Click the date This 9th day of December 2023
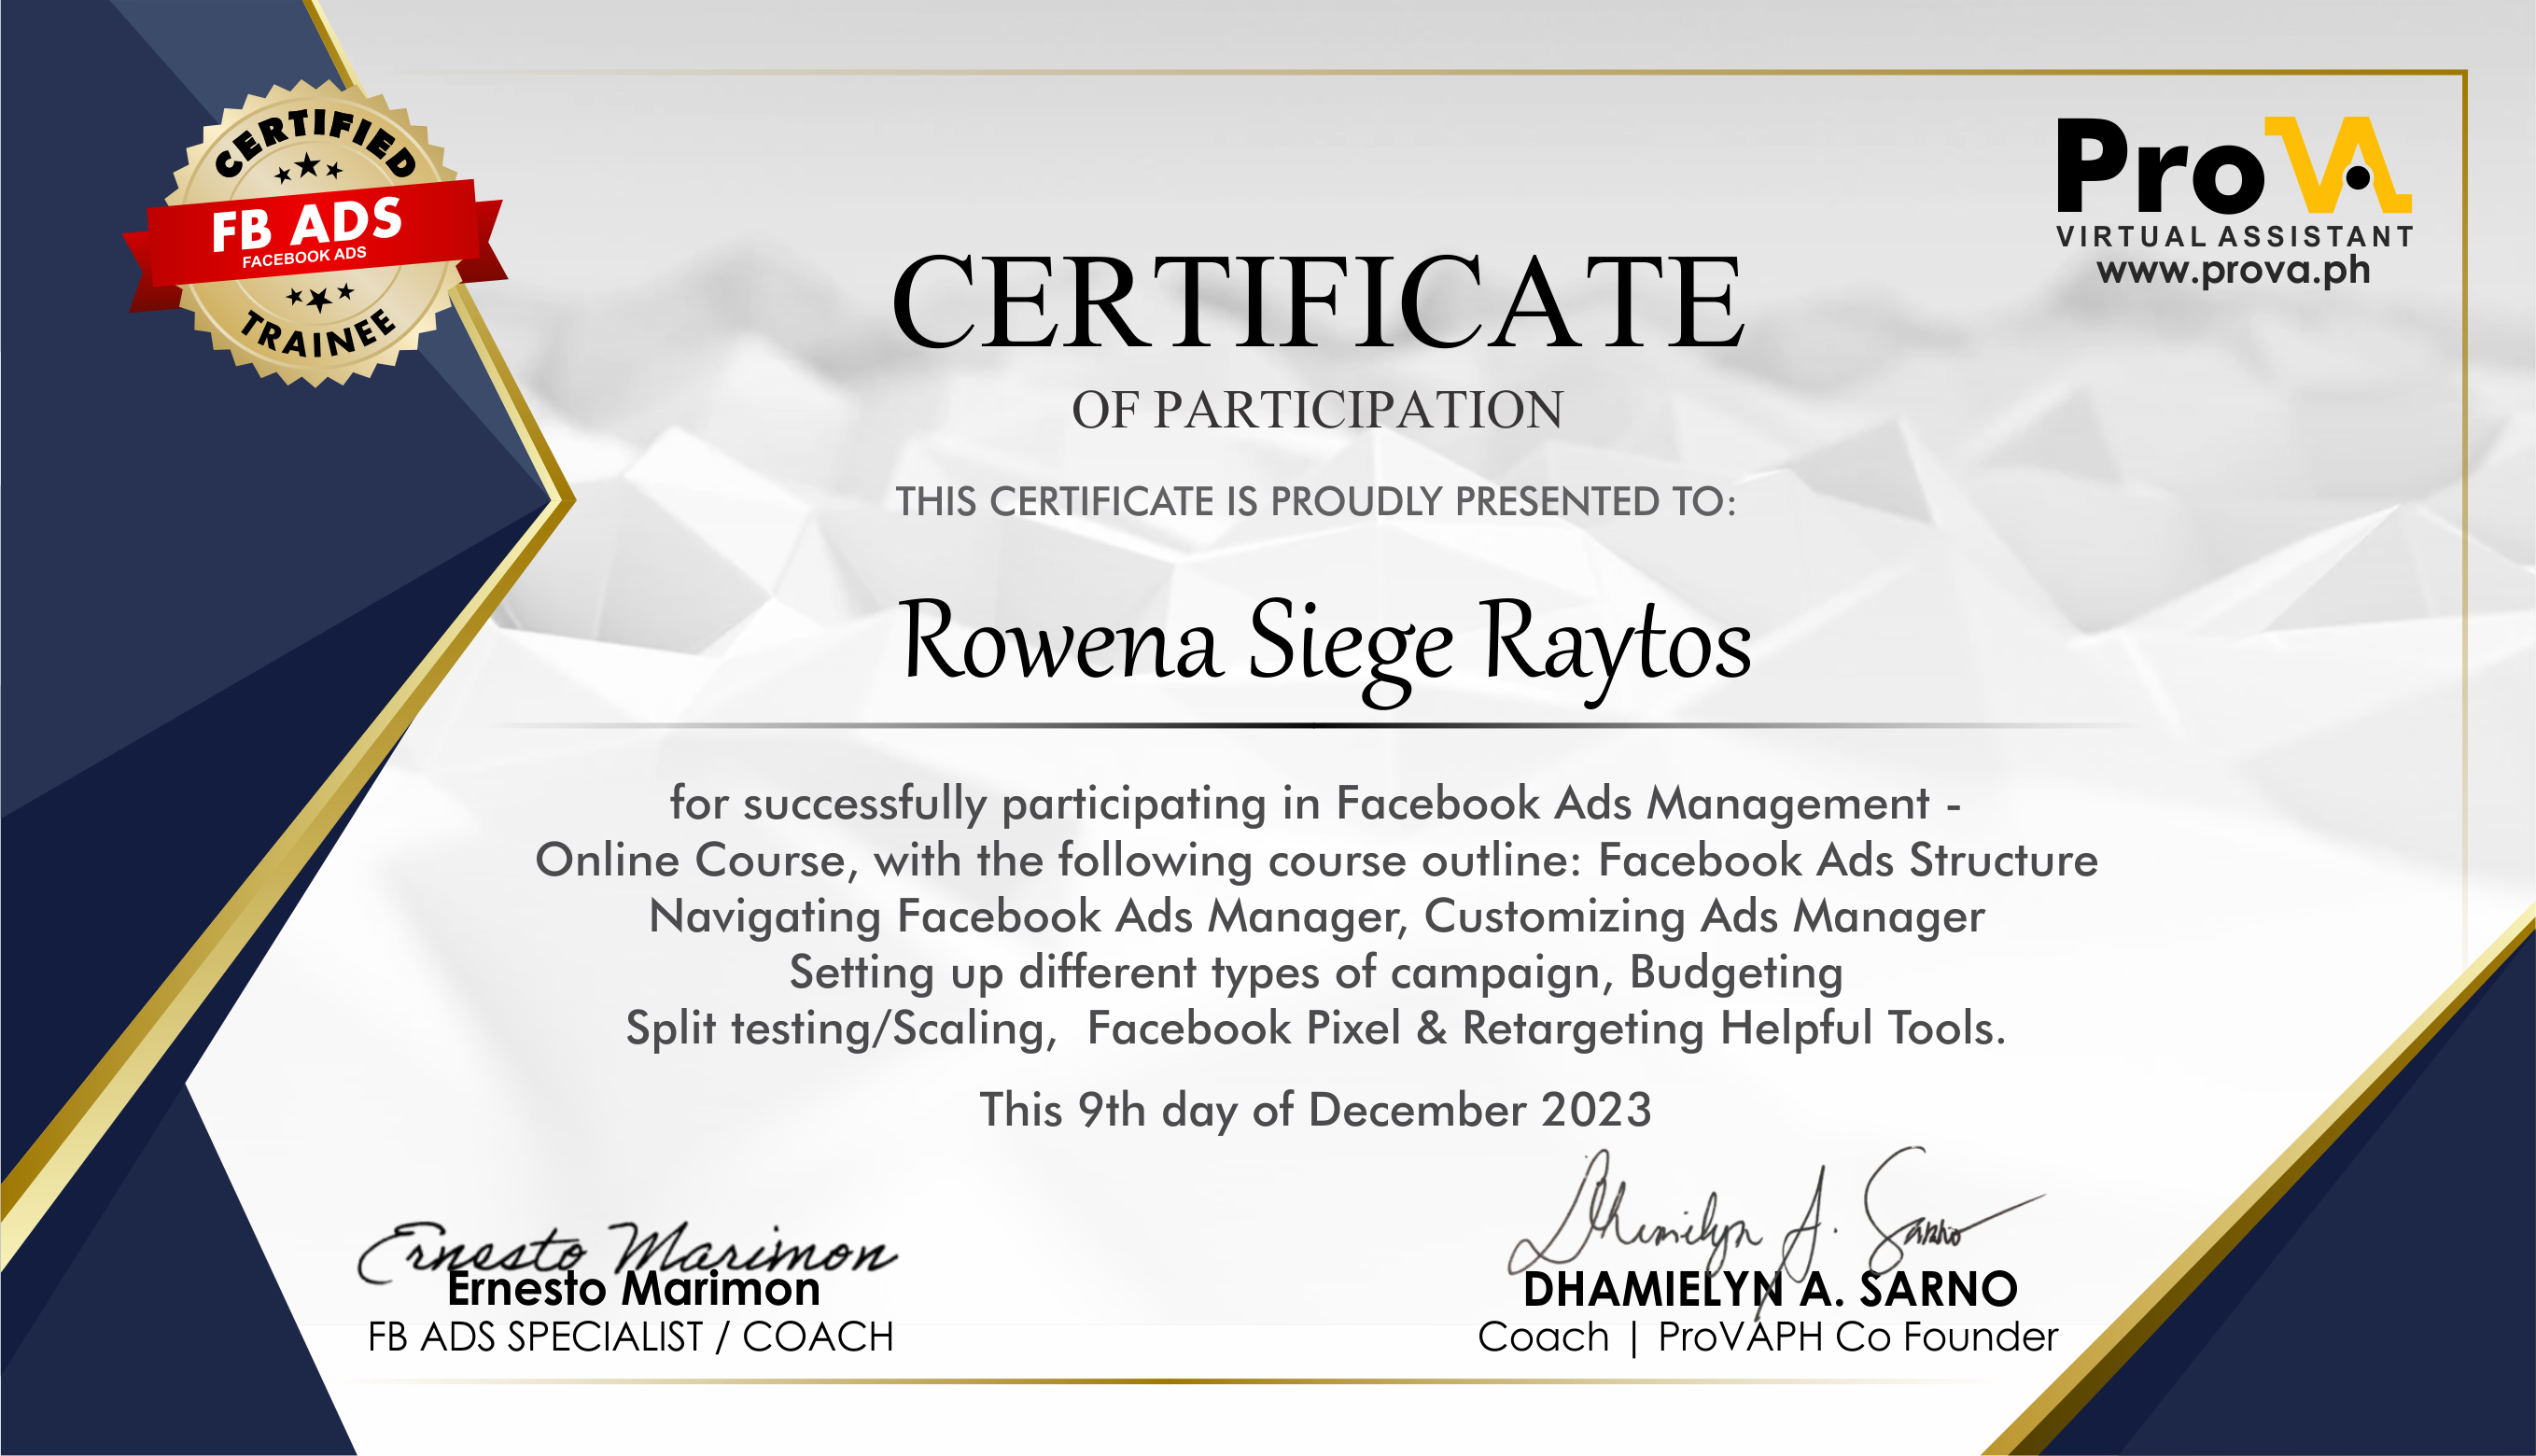Screen dimensions: 2536x1456 [1315, 1110]
